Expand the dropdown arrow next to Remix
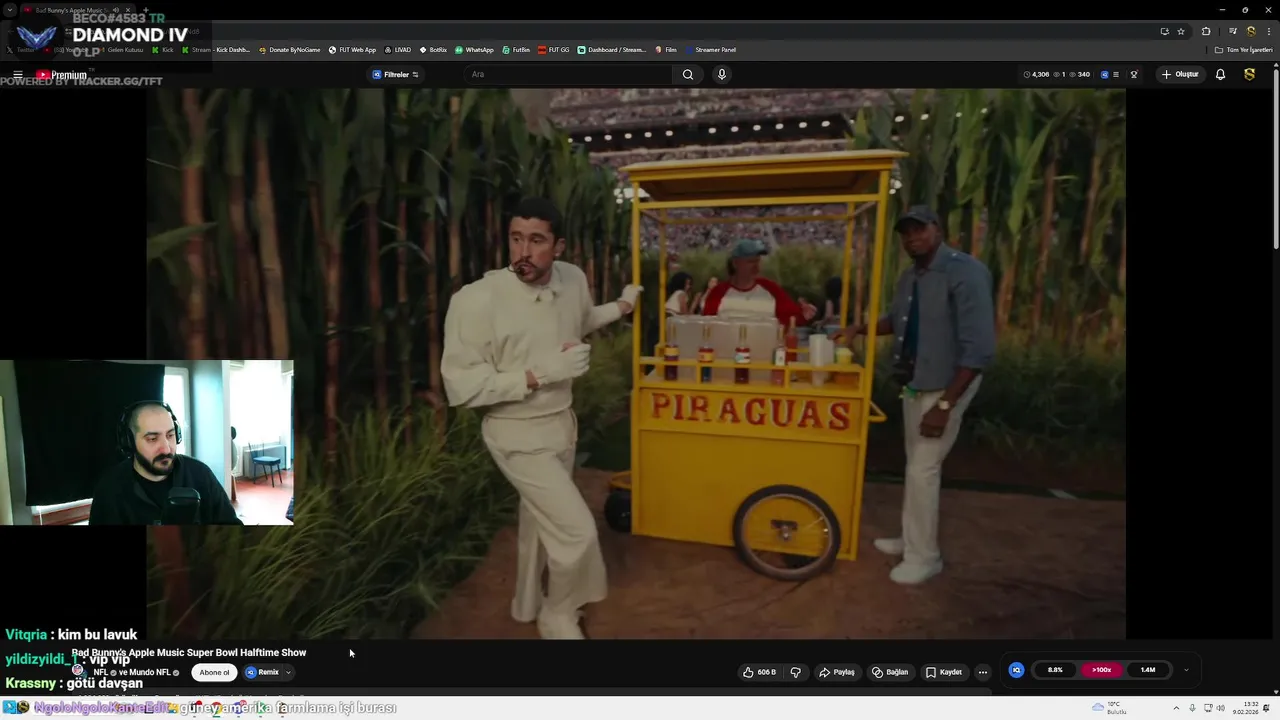Viewport: 1280px width, 720px height. coord(288,672)
